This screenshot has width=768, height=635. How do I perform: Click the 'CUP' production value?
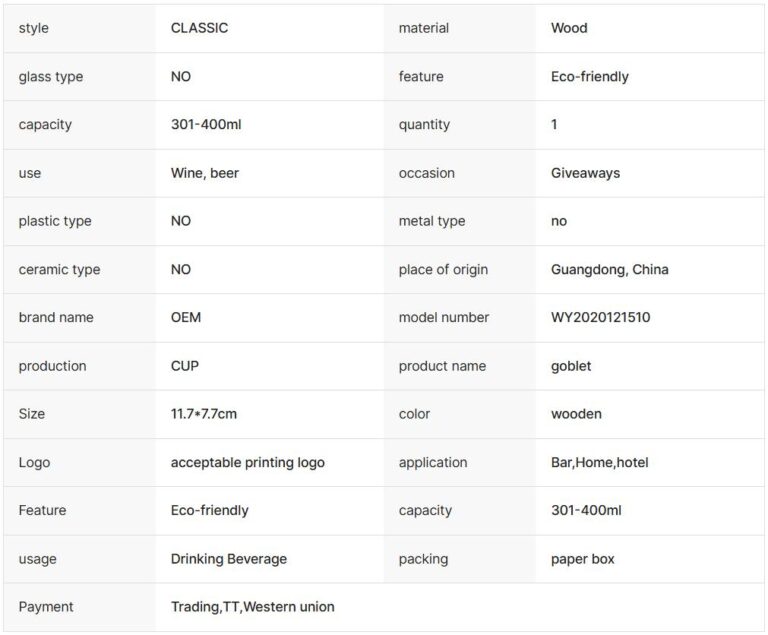185,366
